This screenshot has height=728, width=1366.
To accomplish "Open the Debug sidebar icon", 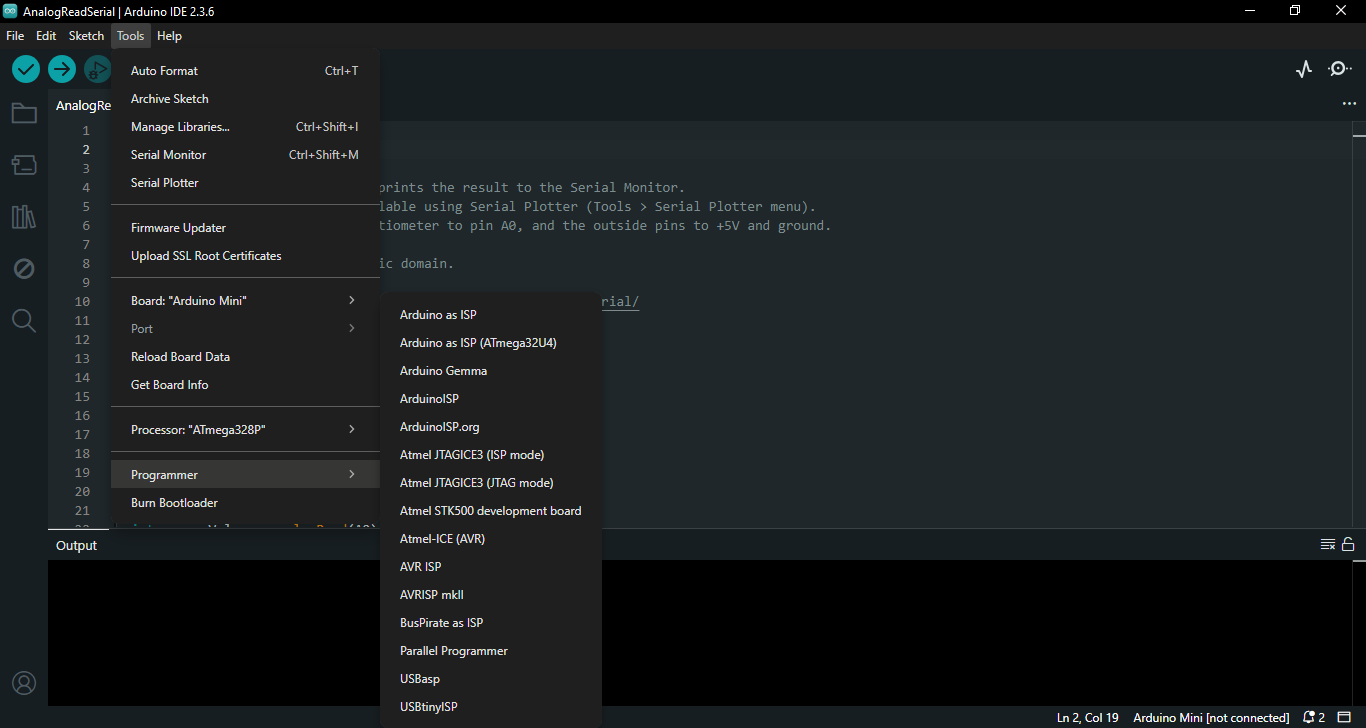I will [x=24, y=269].
